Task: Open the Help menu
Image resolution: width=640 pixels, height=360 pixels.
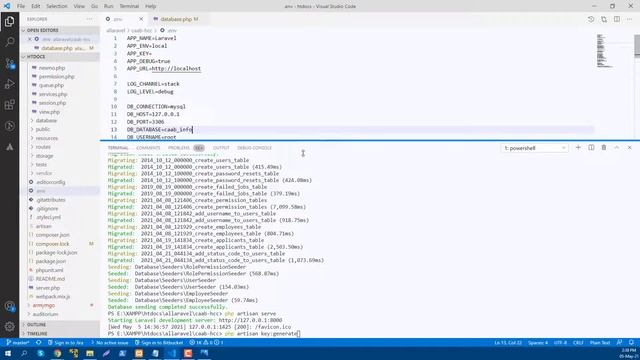Action: [151, 6]
